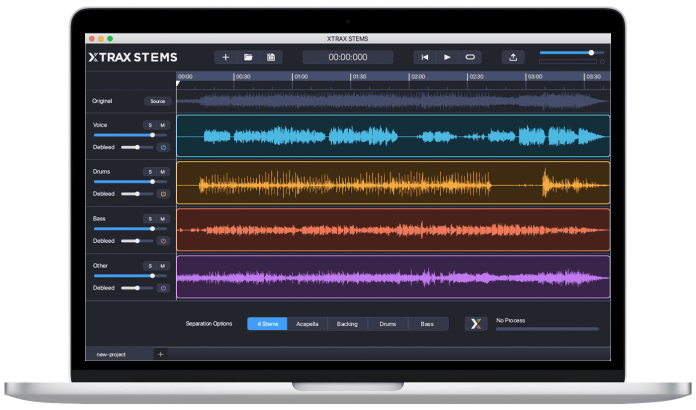Viewport: 696px width, 410px height.
Task: Click the 00:00:000 time display
Action: [348, 57]
